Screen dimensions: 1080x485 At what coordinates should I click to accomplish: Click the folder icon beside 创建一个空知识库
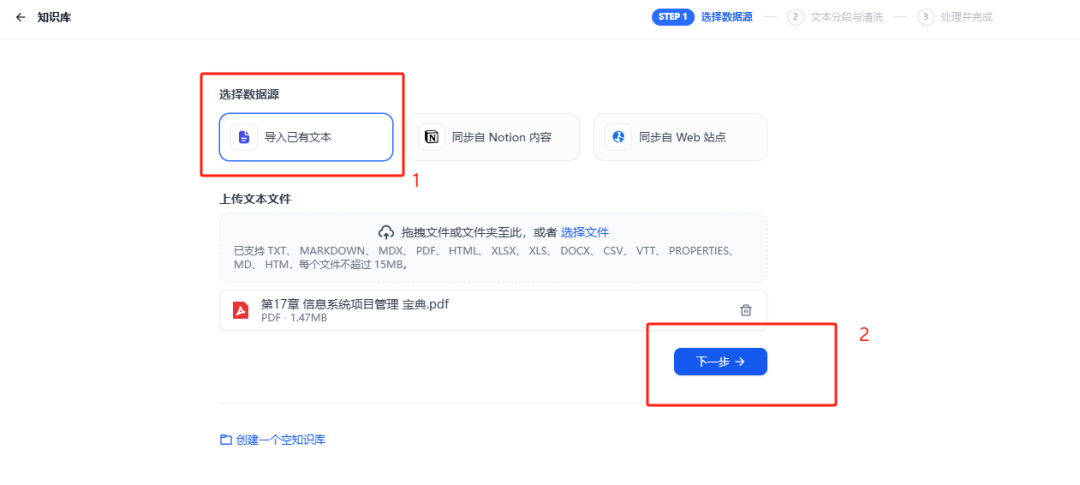click(x=225, y=440)
